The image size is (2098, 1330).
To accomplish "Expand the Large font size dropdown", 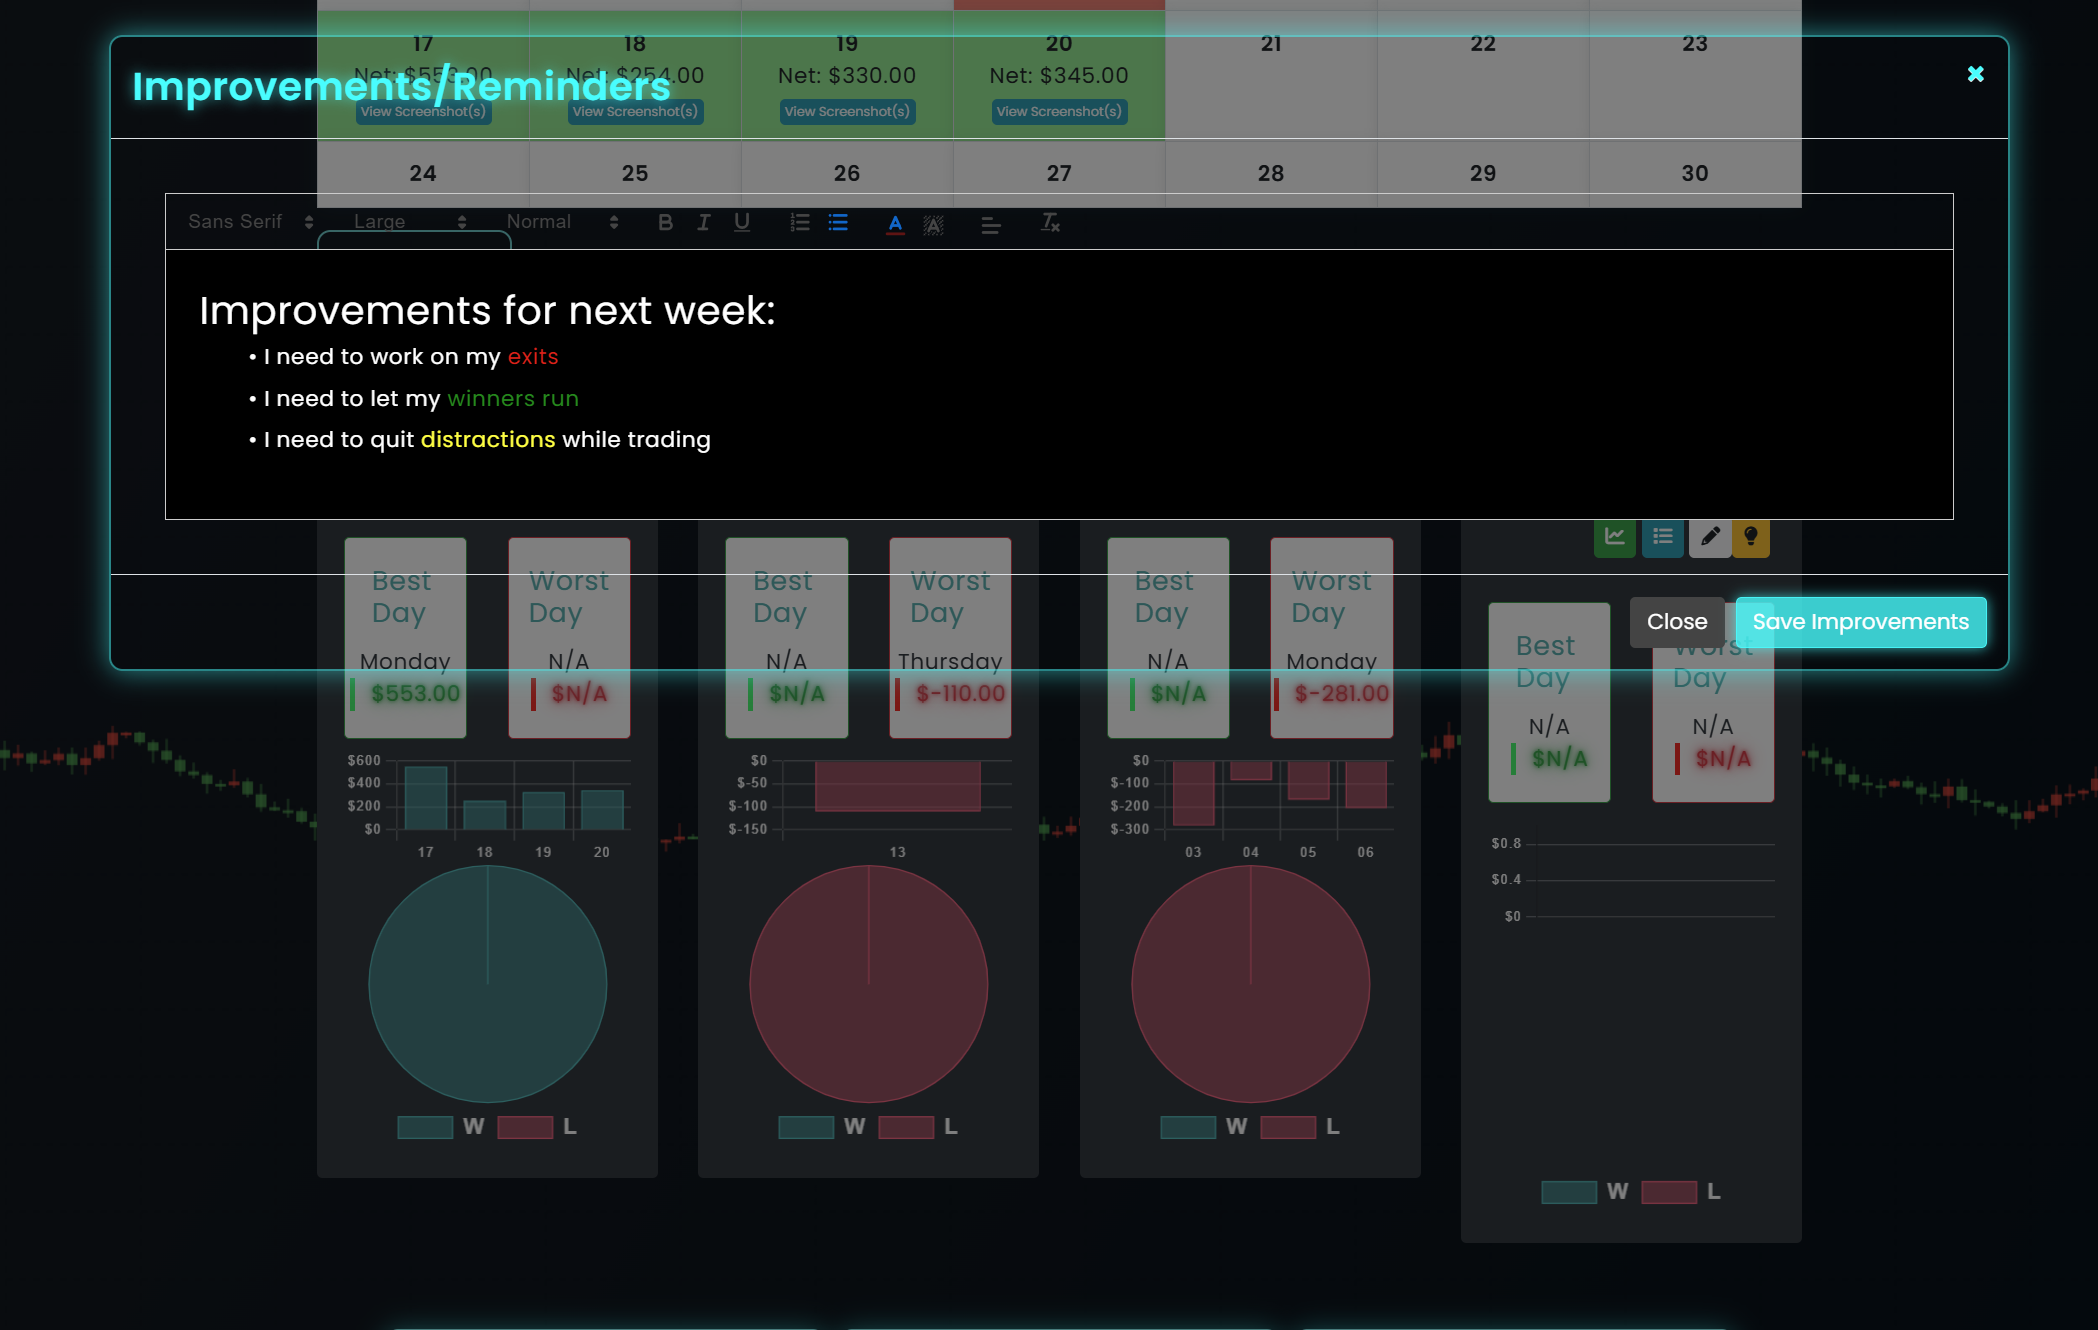I will [x=410, y=222].
